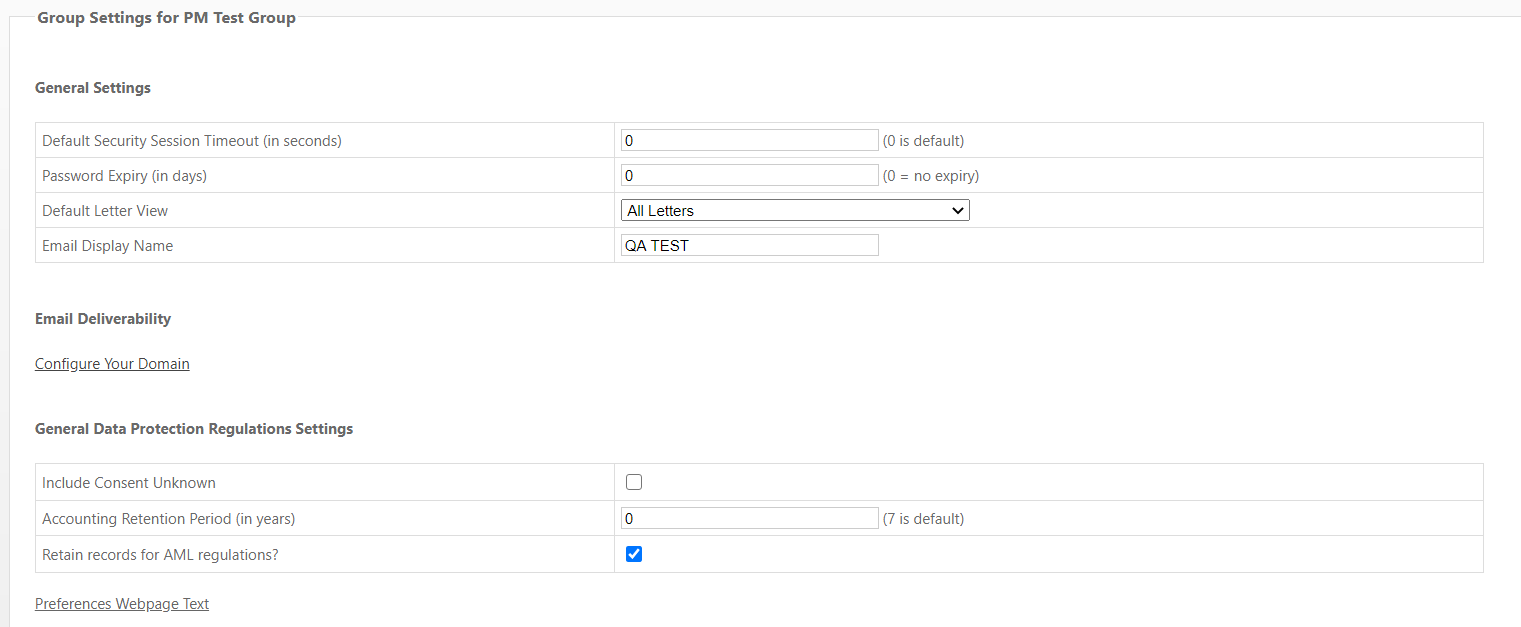Uncheck Retain records for AML regulations checkbox
The image size is (1521, 627).
click(x=634, y=554)
